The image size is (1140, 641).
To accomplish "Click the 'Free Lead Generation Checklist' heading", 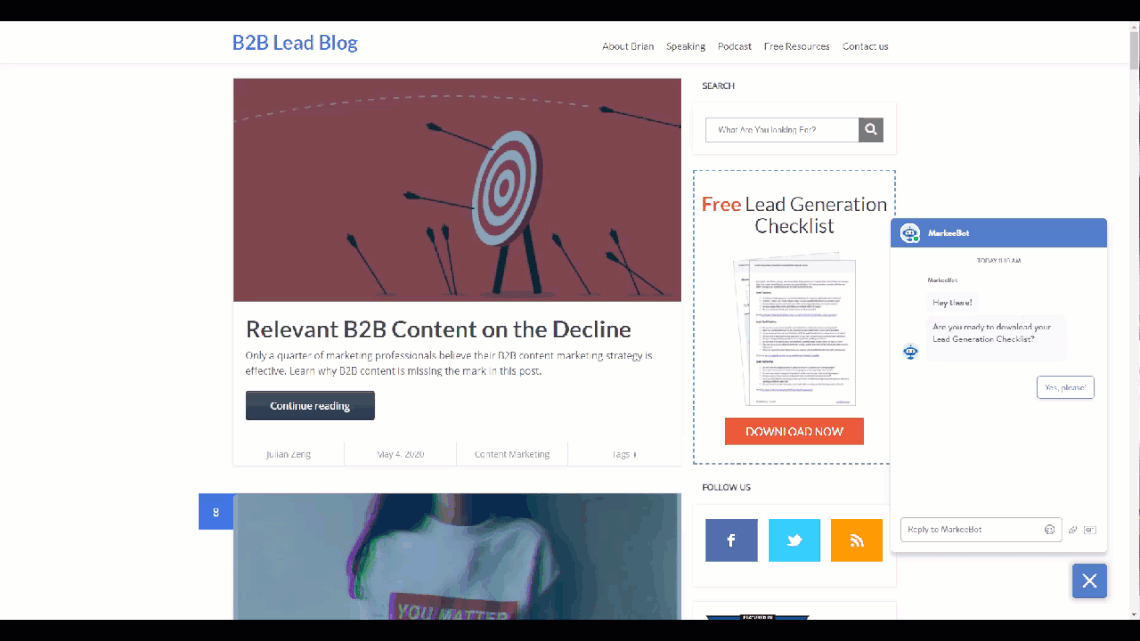I will tap(794, 215).
